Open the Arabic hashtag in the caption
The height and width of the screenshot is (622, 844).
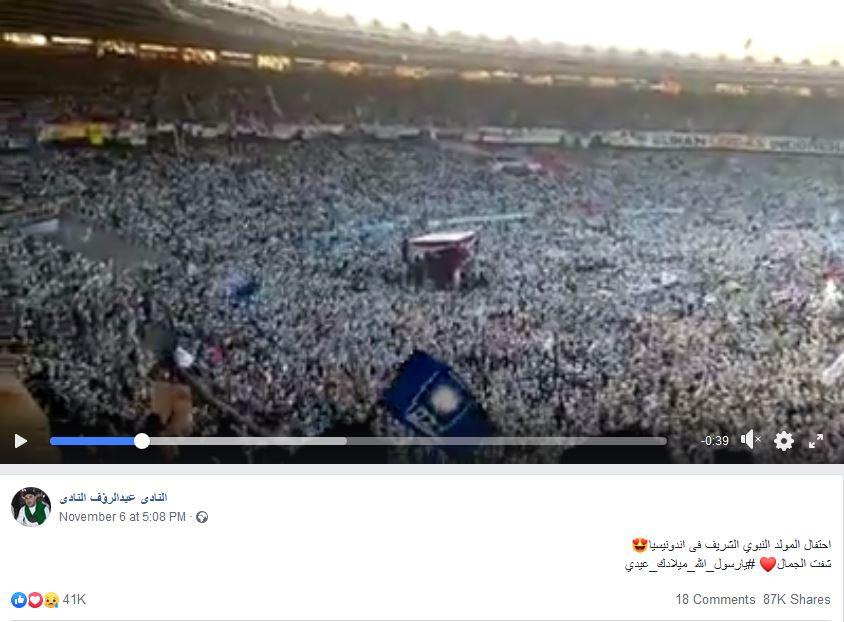pyautogui.click(x=691, y=564)
